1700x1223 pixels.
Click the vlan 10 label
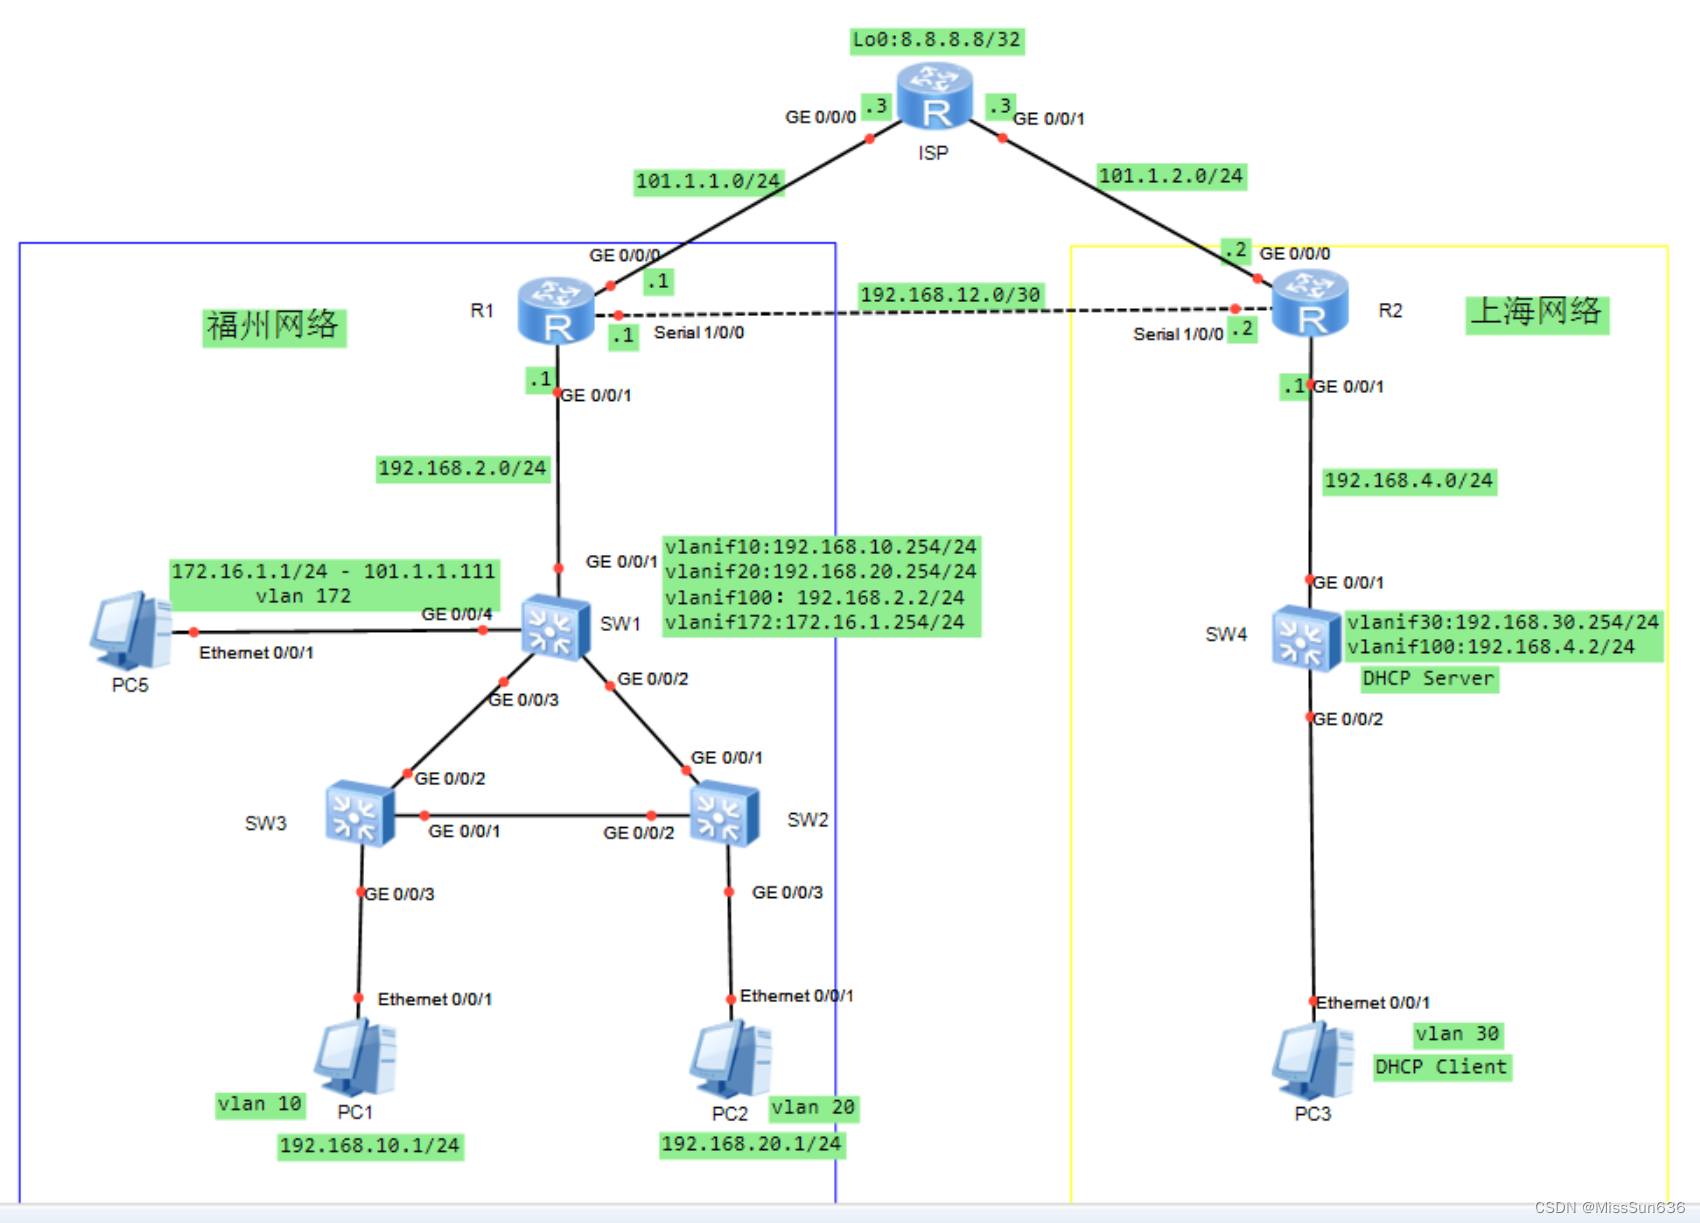pyautogui.click(x=260, y=1104)
